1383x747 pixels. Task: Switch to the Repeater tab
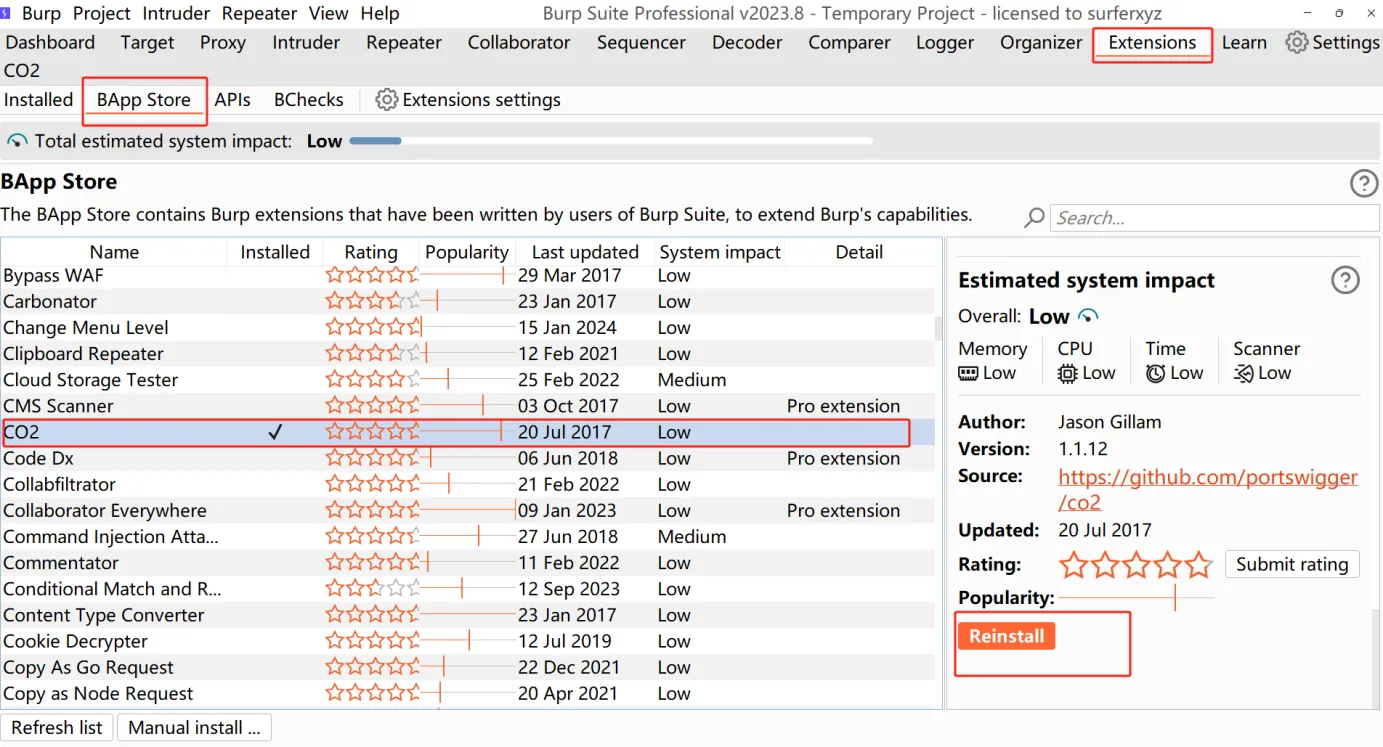tap(404, 42)
